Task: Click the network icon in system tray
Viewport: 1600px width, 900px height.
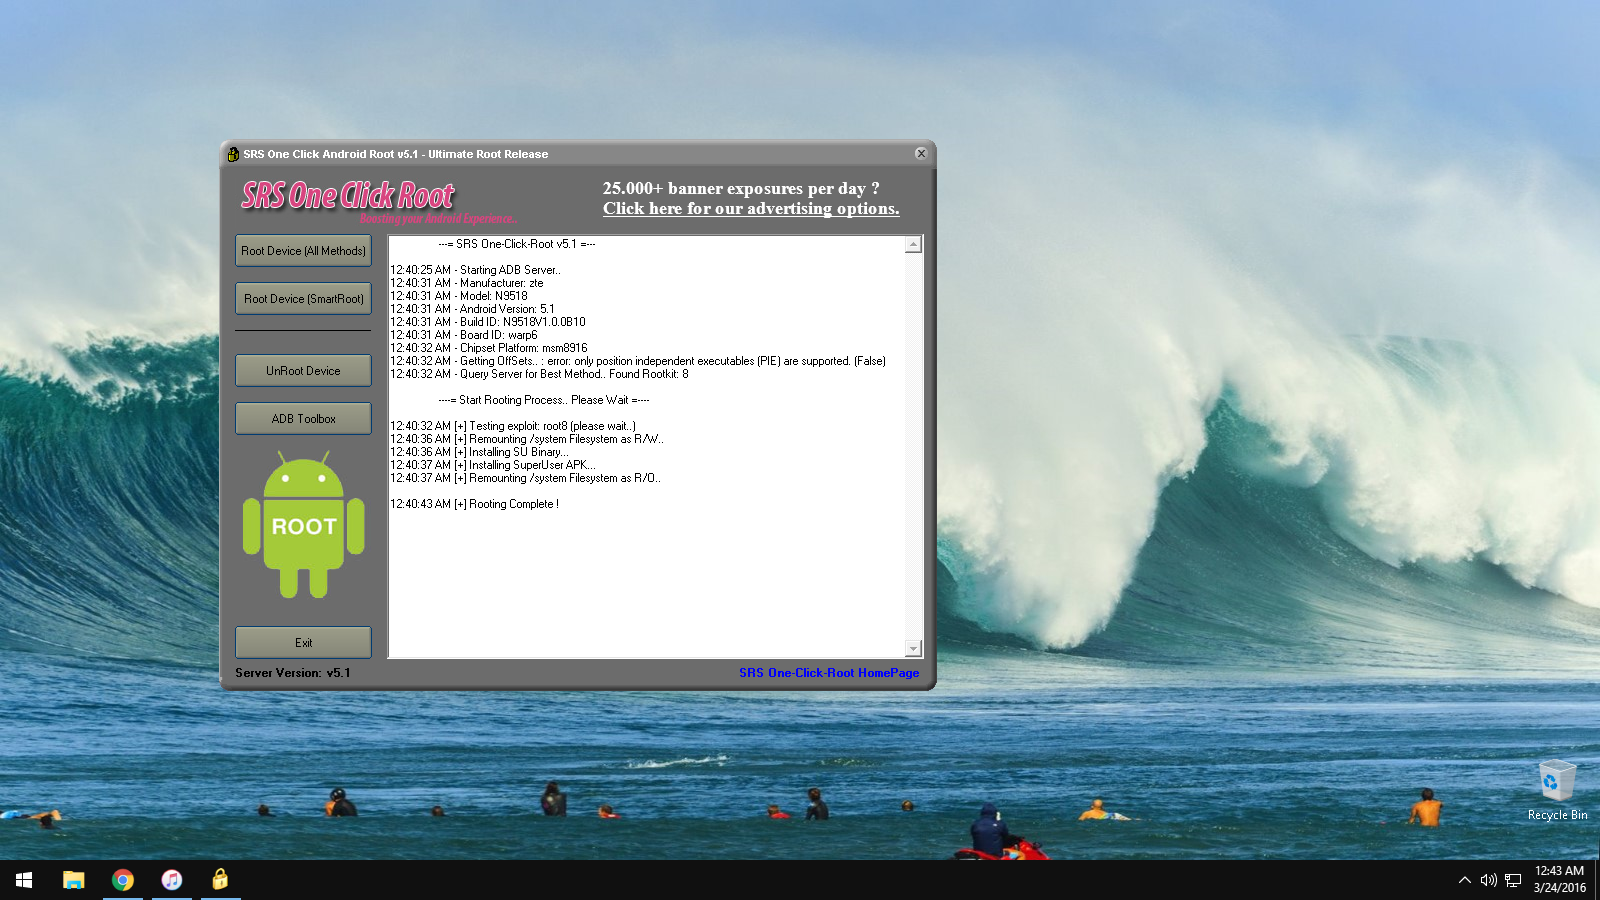Action: (x=1513, y=880)
